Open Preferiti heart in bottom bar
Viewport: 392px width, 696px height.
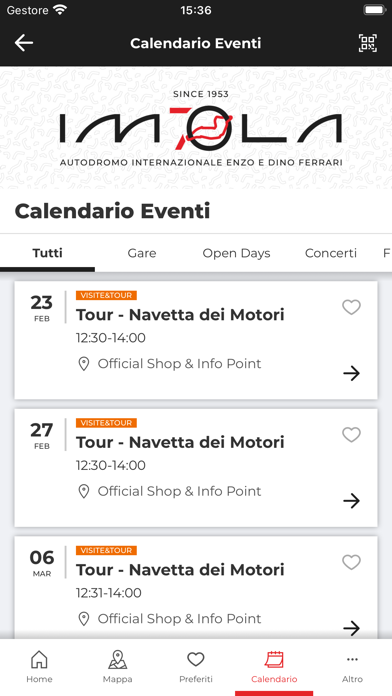tap(196, 667)
